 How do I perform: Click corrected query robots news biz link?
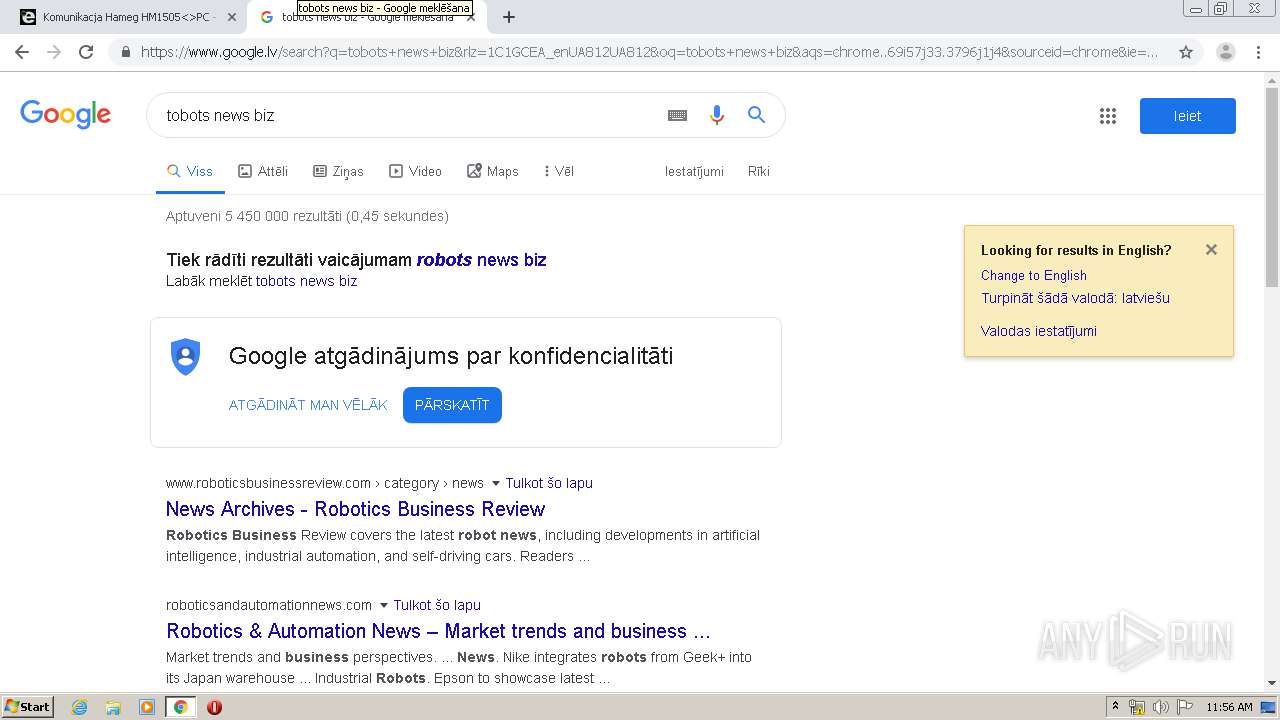click(x=481, y=260)
